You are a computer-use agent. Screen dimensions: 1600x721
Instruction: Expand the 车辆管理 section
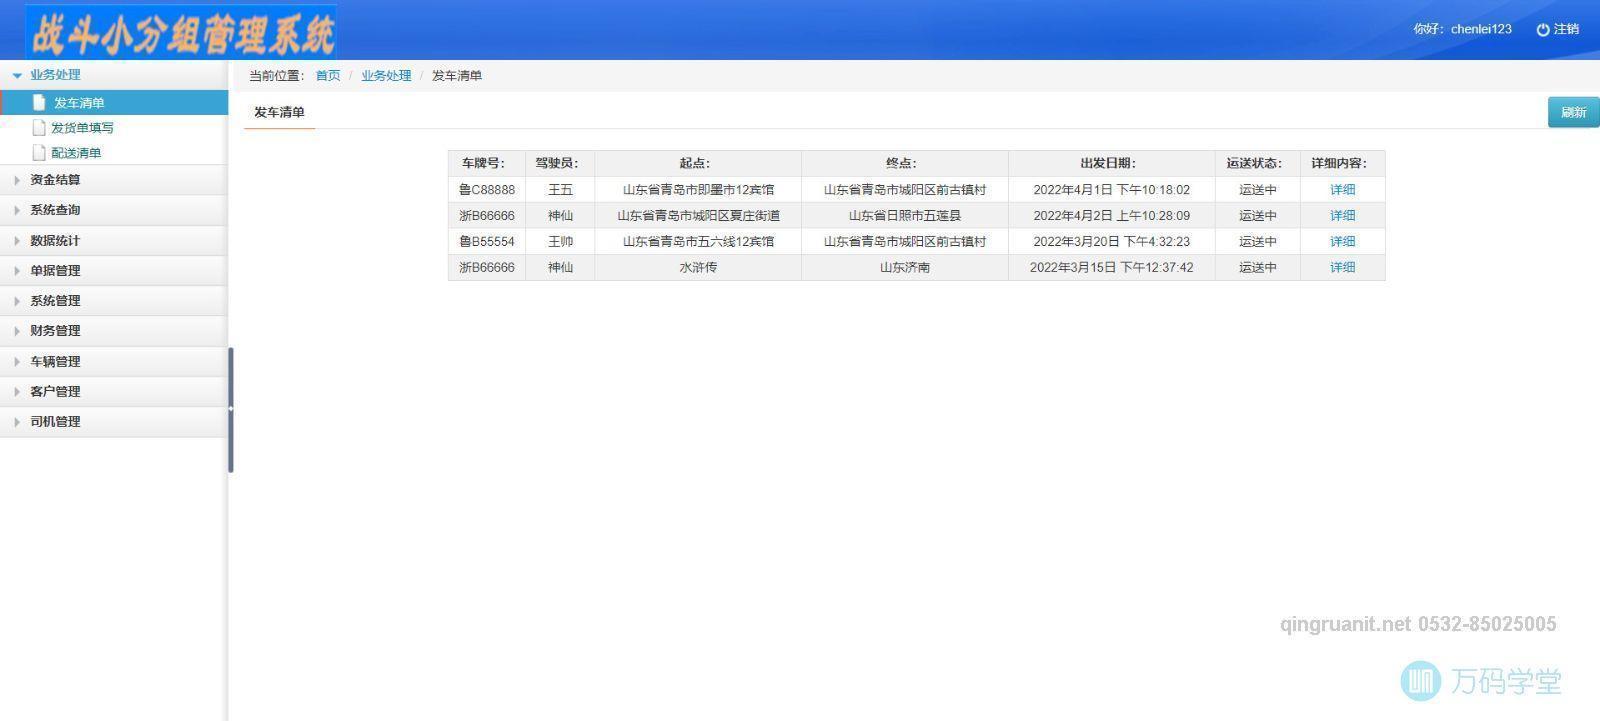tap(114, 361)
